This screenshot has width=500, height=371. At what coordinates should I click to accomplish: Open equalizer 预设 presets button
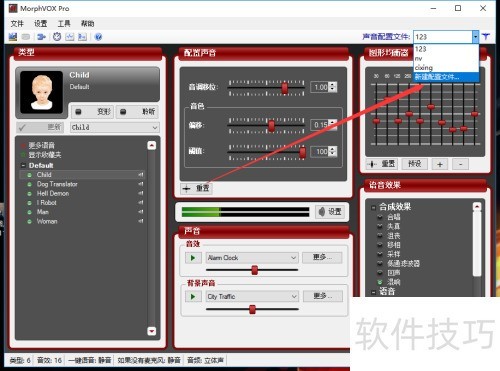click(415, 164)
